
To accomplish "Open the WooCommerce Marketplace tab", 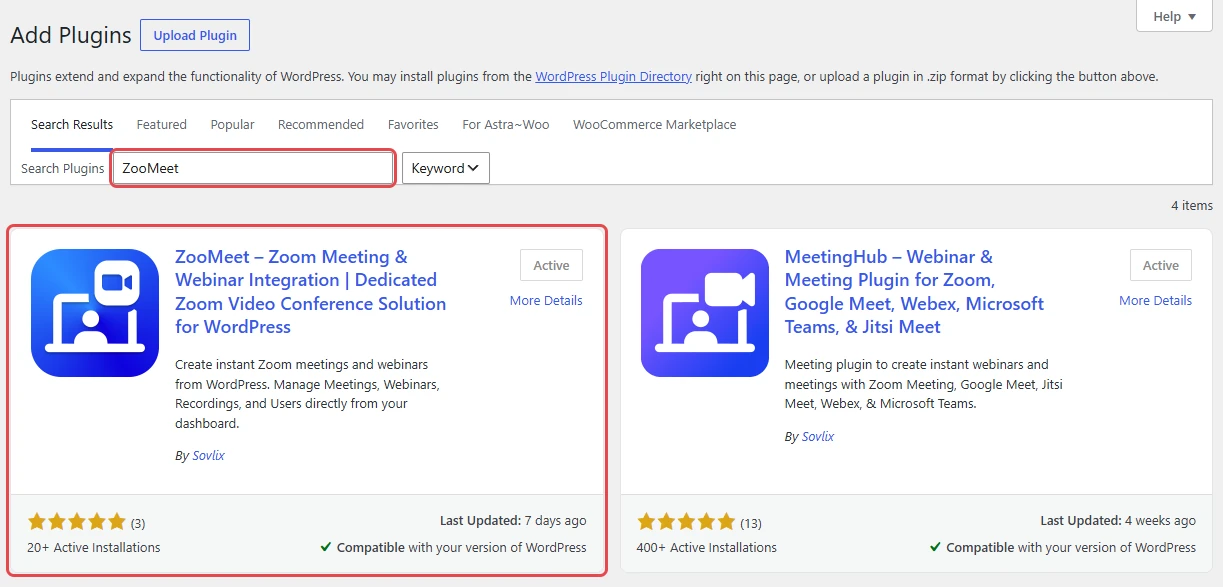I will tap(654, 125).
